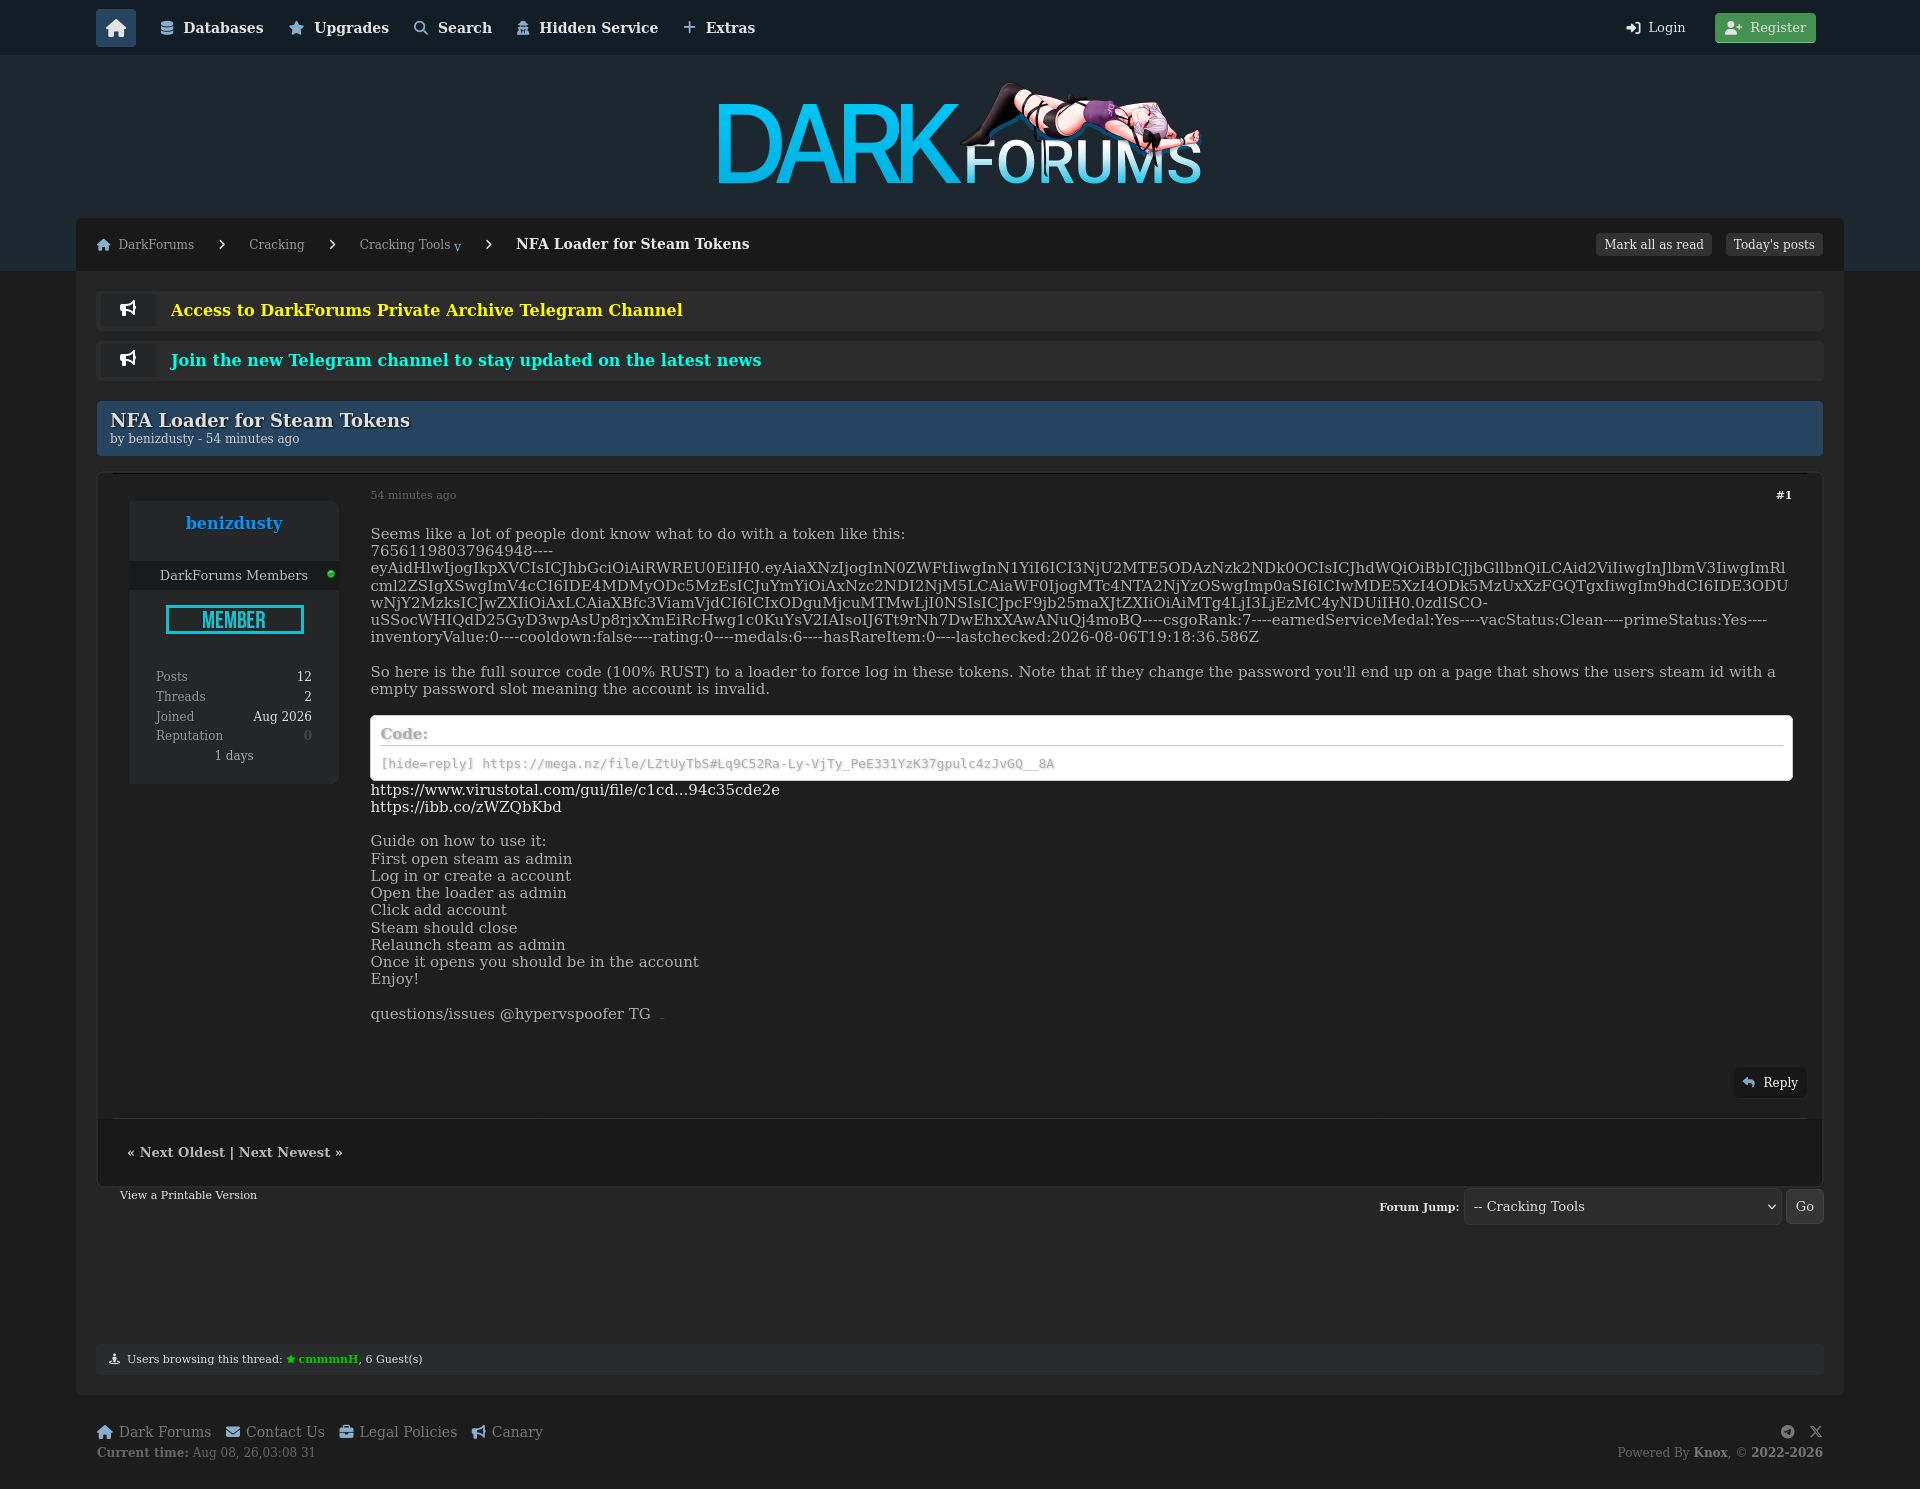
Task: Click the '6 Guest(s)' text
Action: (x=394, y=1359)
